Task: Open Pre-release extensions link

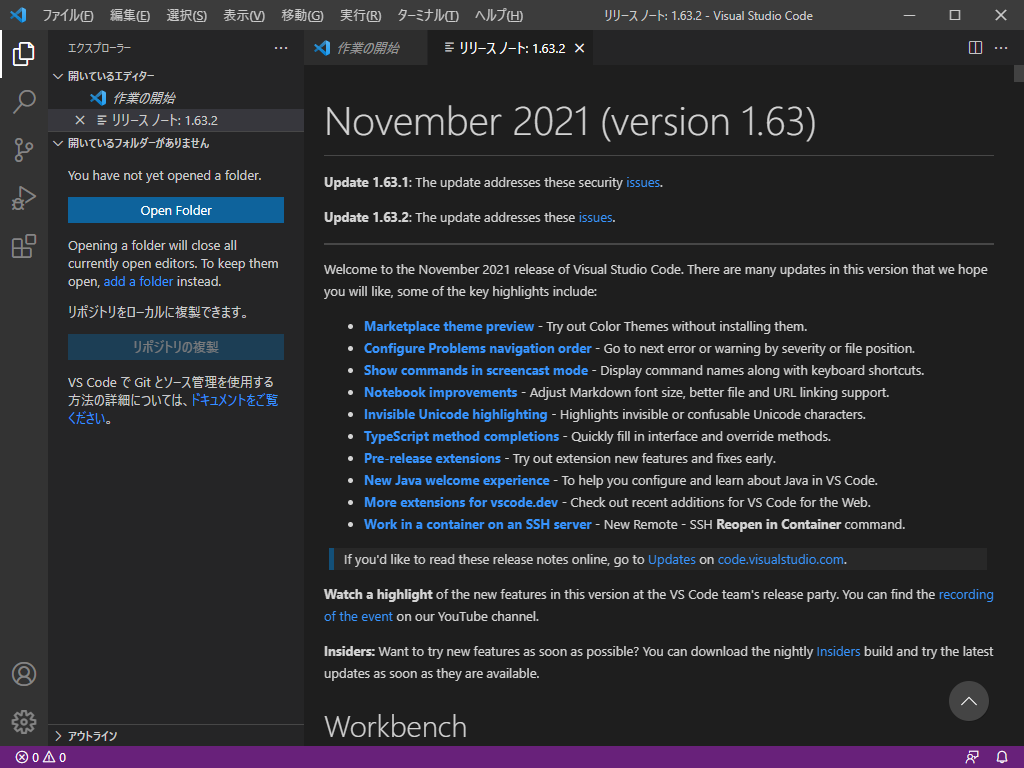Action: pyautogui.click(x=432, y=458)
